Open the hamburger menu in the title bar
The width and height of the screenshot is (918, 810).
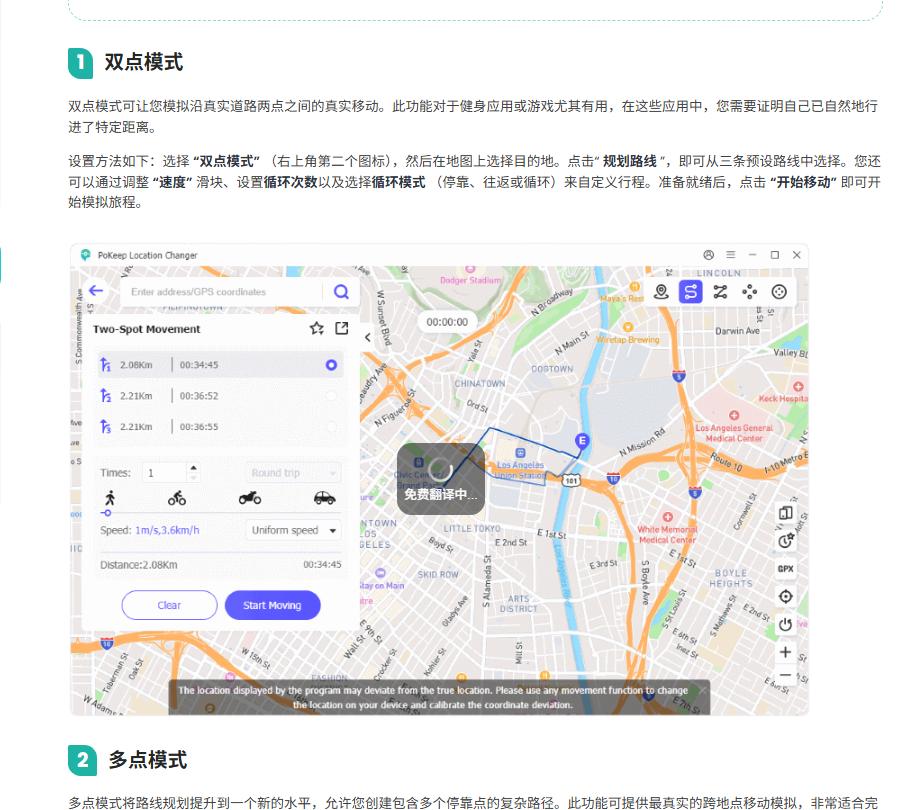(731, 255)
